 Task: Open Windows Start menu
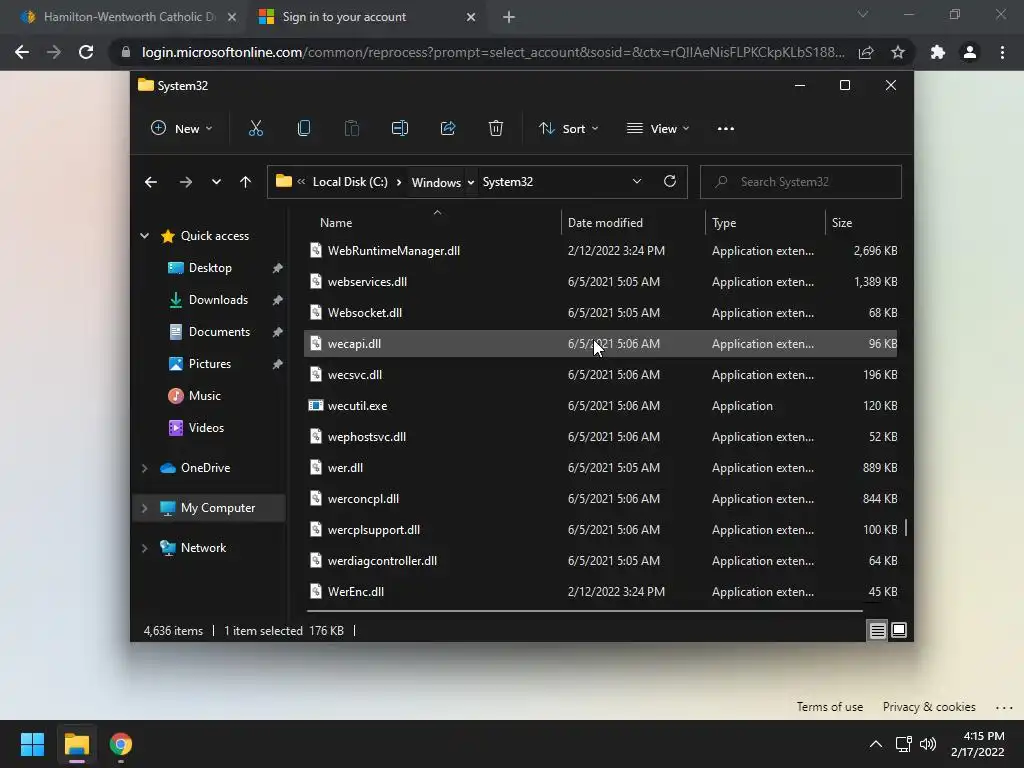(32, 744)
